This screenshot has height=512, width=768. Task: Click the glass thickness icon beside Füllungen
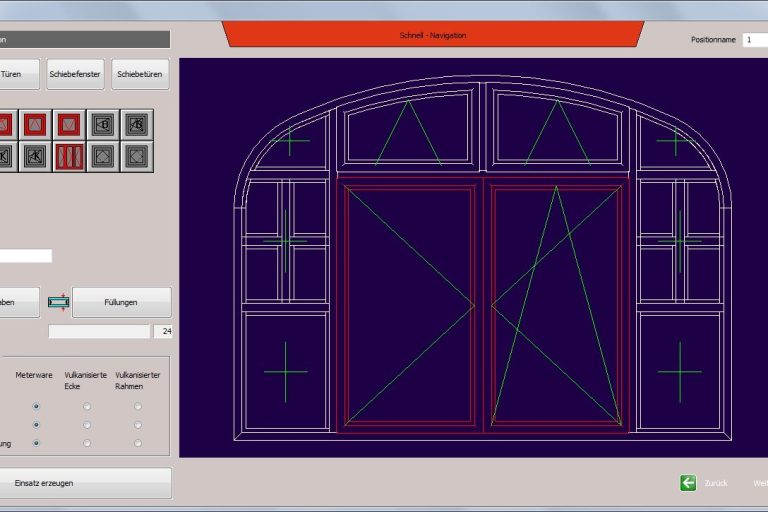tap(58, 301)
